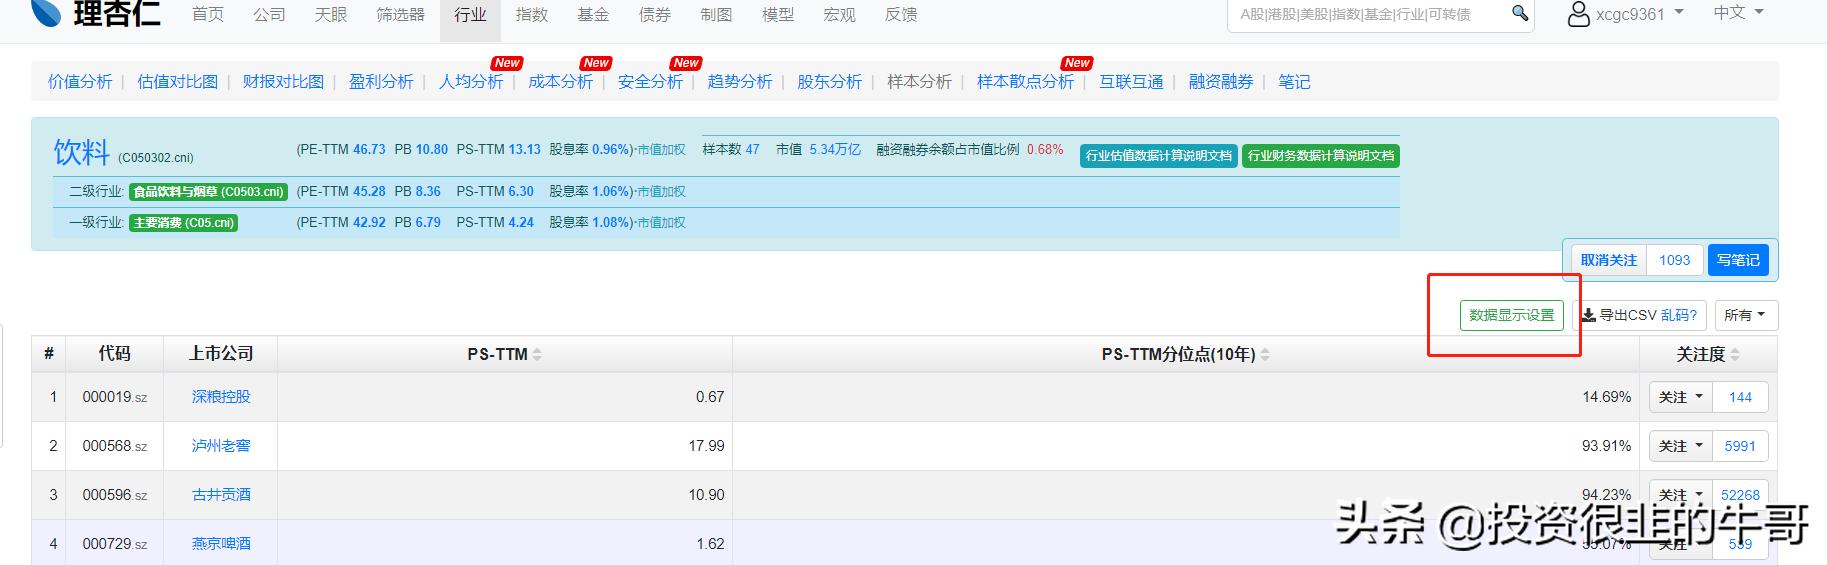Screen dimensions: 1827x565
Task: Click 5991 follow count for 泸州老窖
Action: 1740,446
